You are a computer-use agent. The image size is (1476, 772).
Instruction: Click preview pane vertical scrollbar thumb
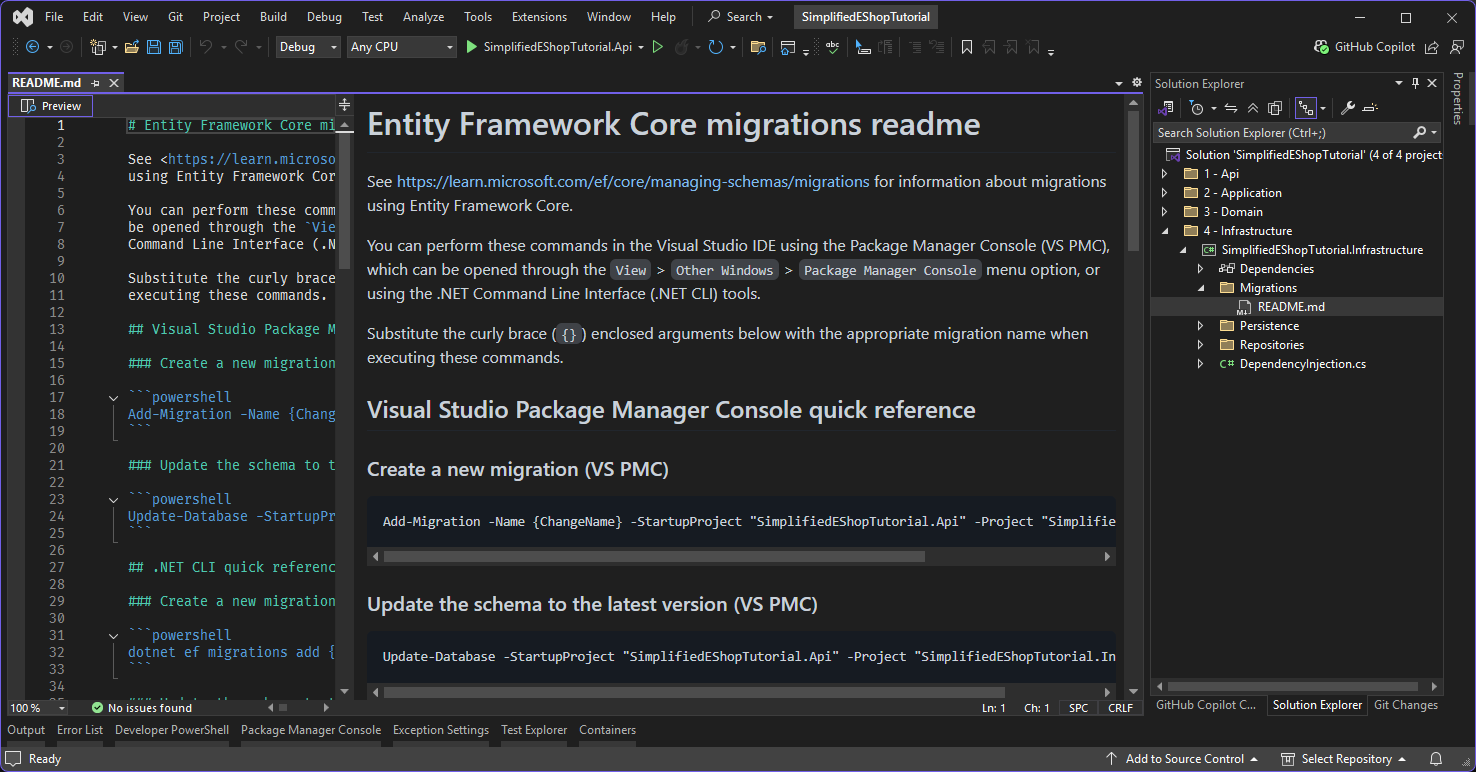tap(1133, 180)
